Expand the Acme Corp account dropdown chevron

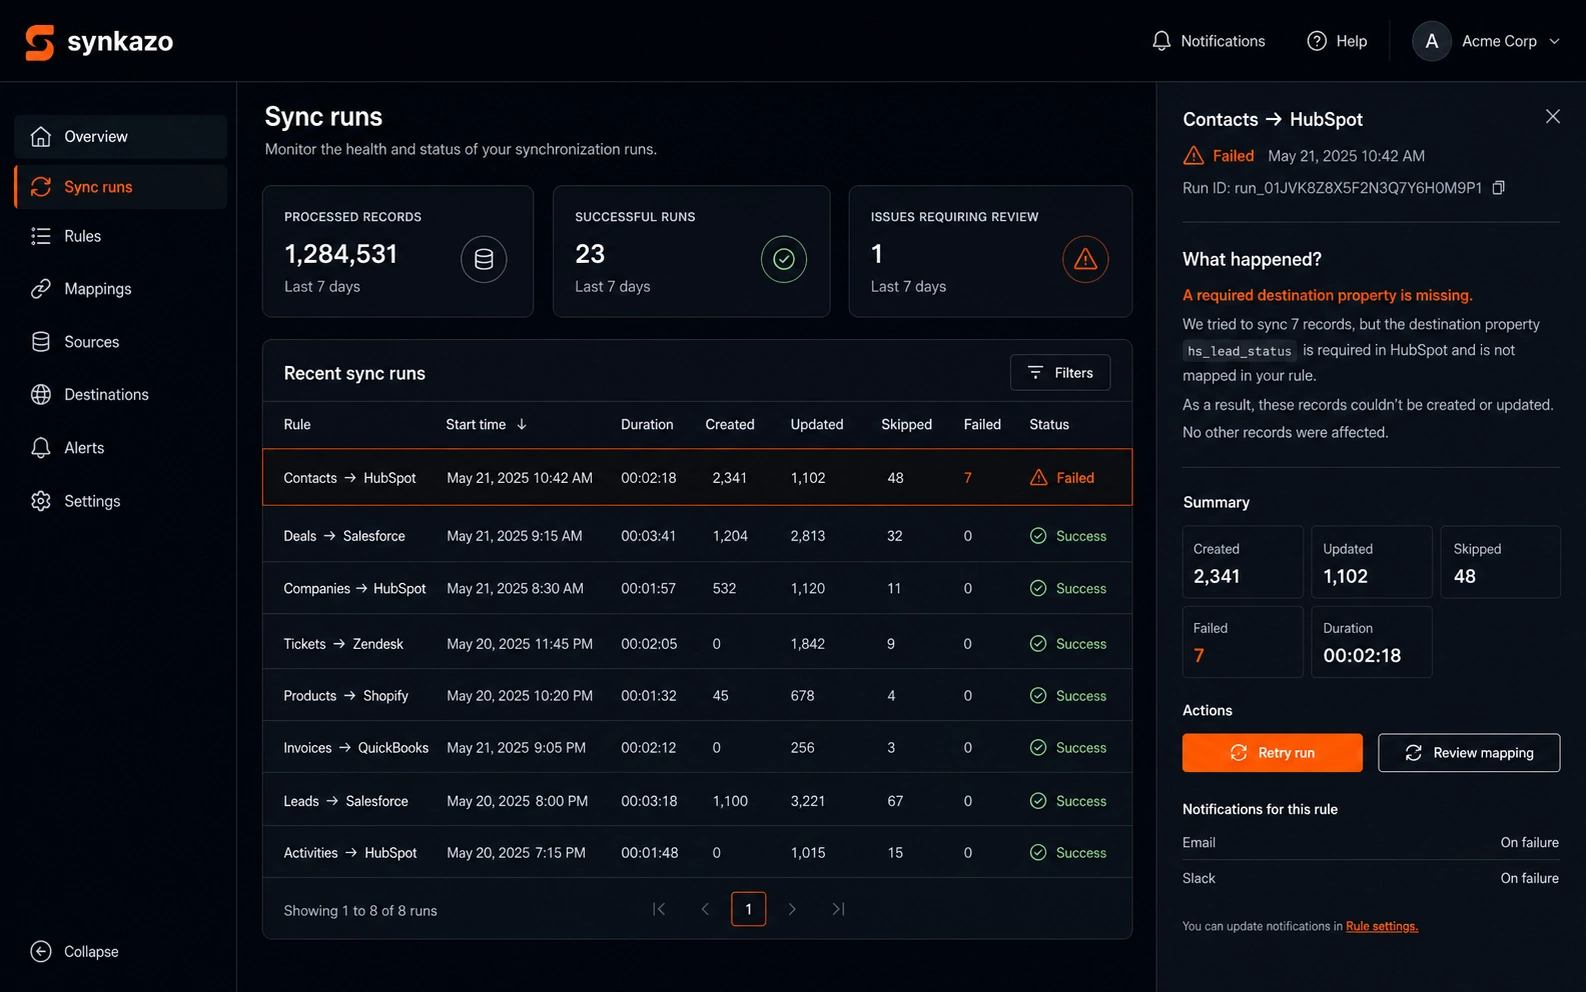(1554, 41)
